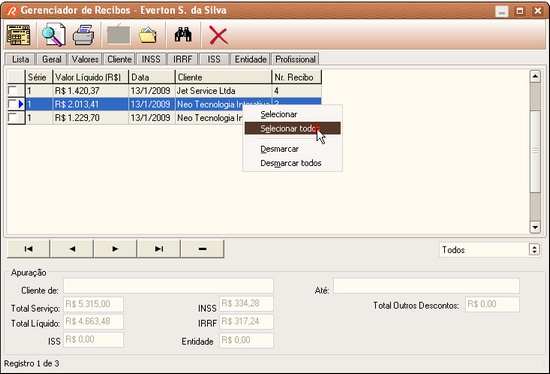
Task: Click the gray disabled folder toolbar icon
Action: click(119, 35)
